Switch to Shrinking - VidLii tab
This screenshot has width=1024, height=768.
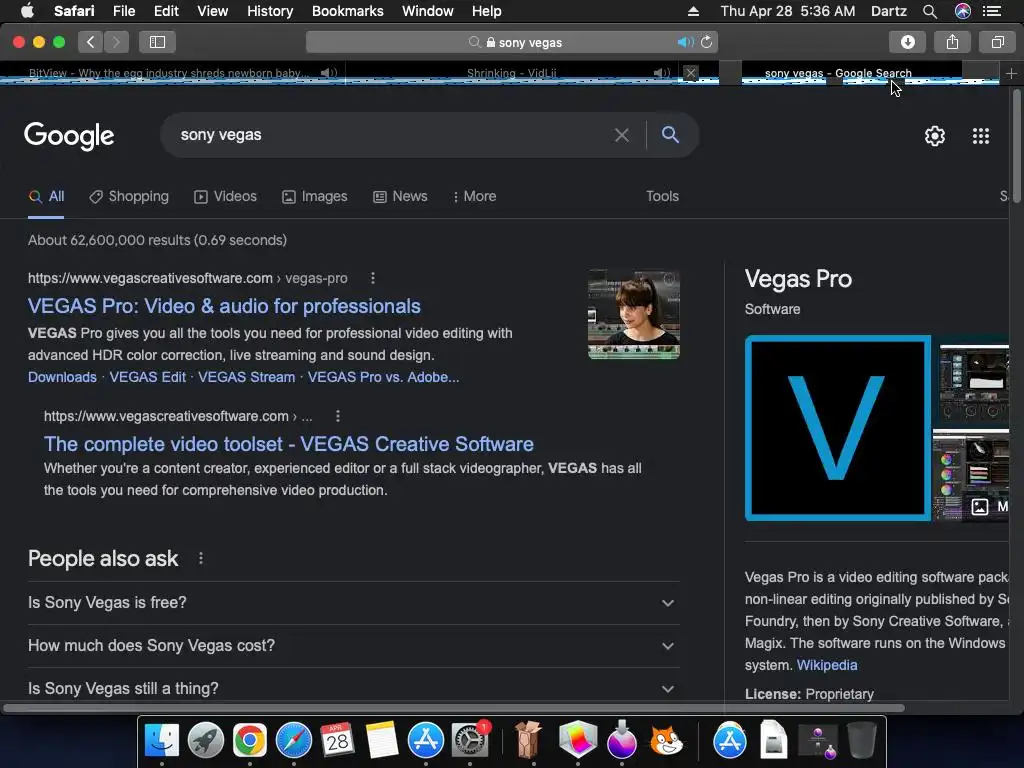(512, 73)
